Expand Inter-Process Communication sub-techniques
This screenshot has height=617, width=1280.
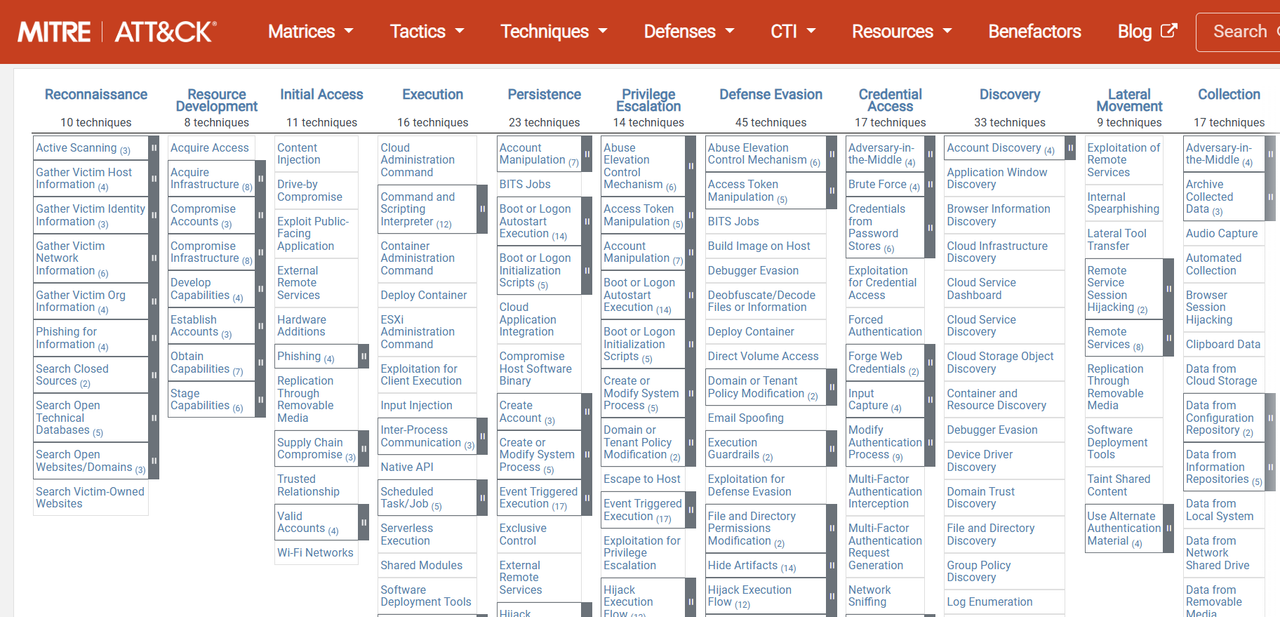(482, 436)
